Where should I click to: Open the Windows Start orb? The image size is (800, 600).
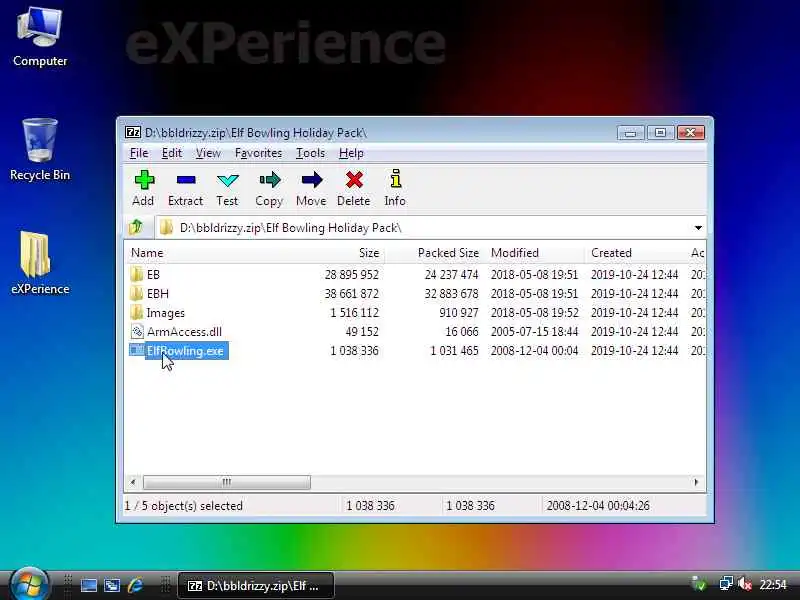tap(29, 585)
